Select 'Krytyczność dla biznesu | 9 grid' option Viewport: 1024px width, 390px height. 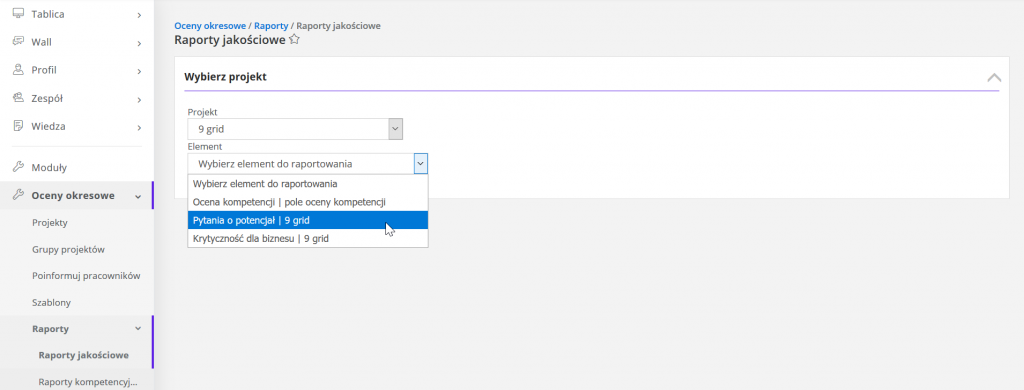click(308, 238)
